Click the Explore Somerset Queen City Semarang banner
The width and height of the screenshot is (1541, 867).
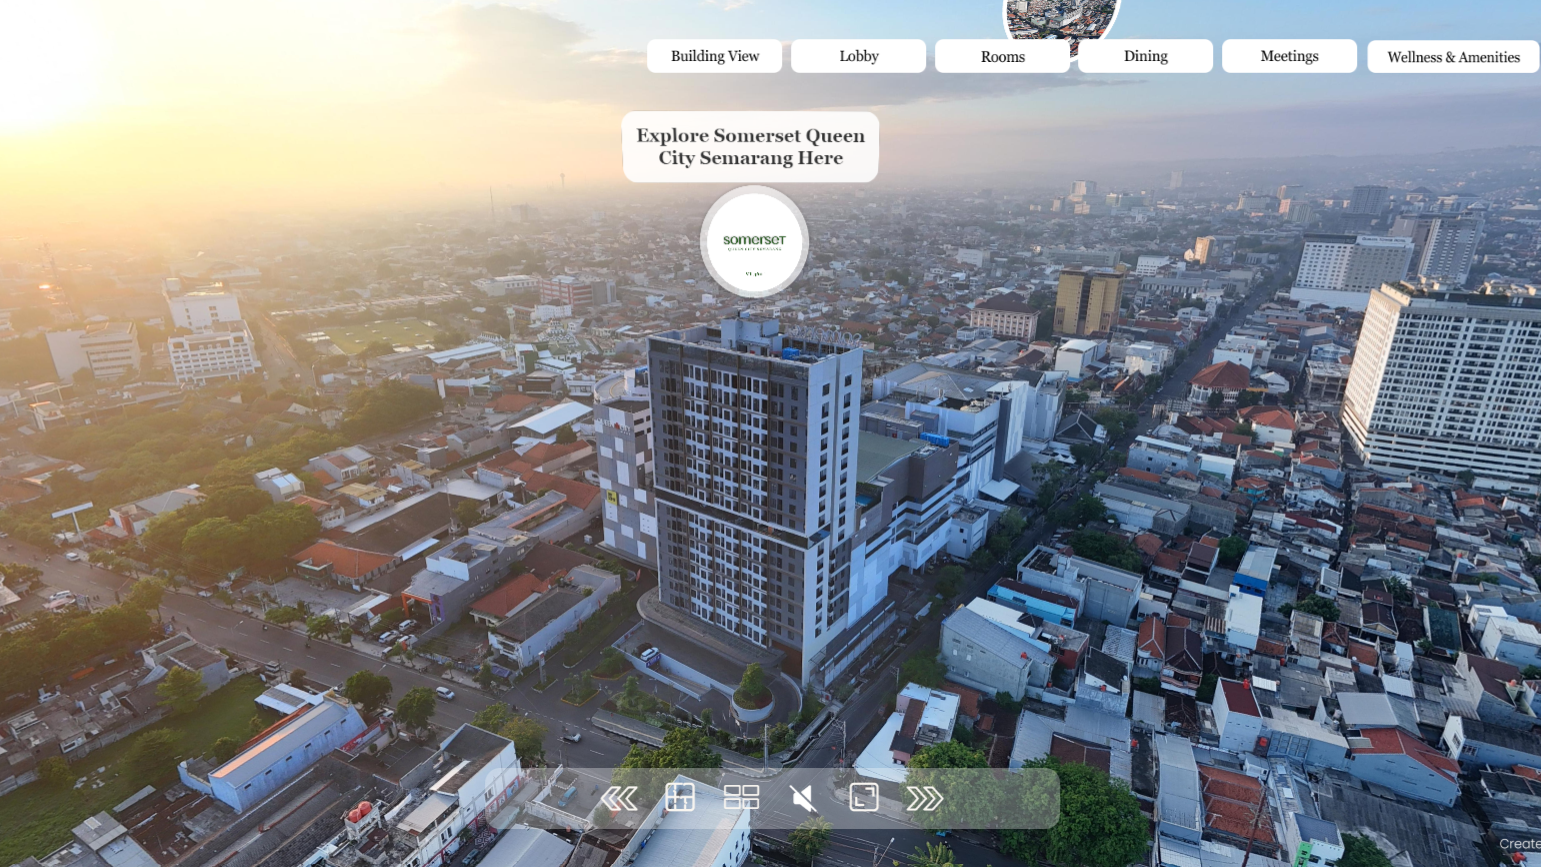(x=750, y=147)
